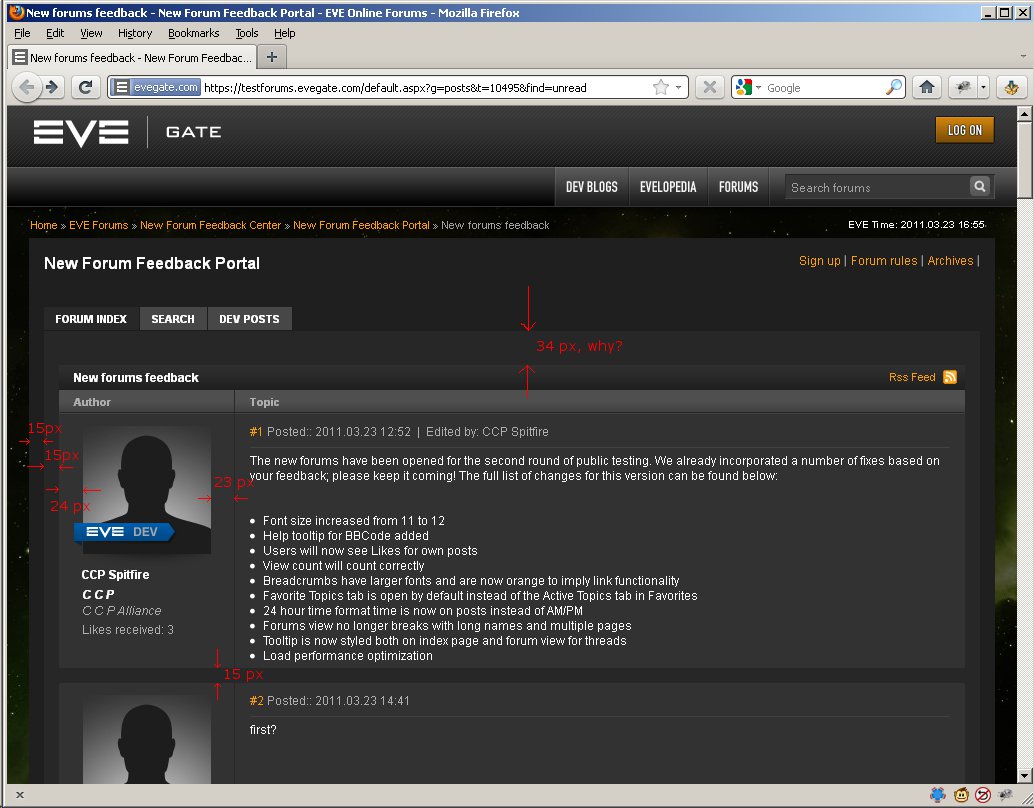The height and width of the screenshot is (808, 1034).
Task: Click the EVE DEV badge on avatar
Action: 123,532
